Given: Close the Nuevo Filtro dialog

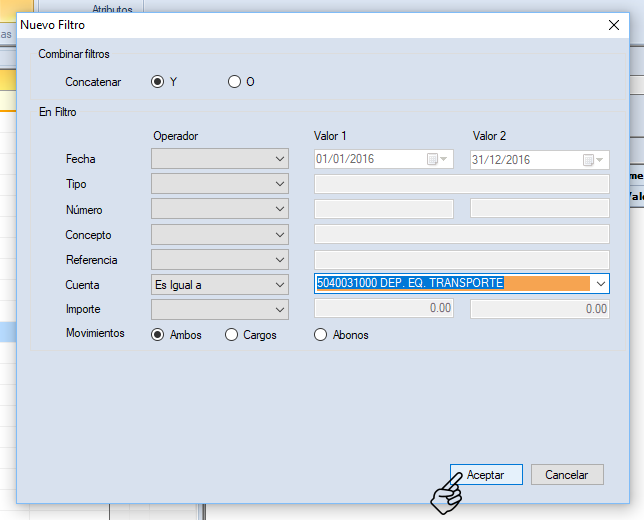Looking at the screenshot, I should 614,25.
